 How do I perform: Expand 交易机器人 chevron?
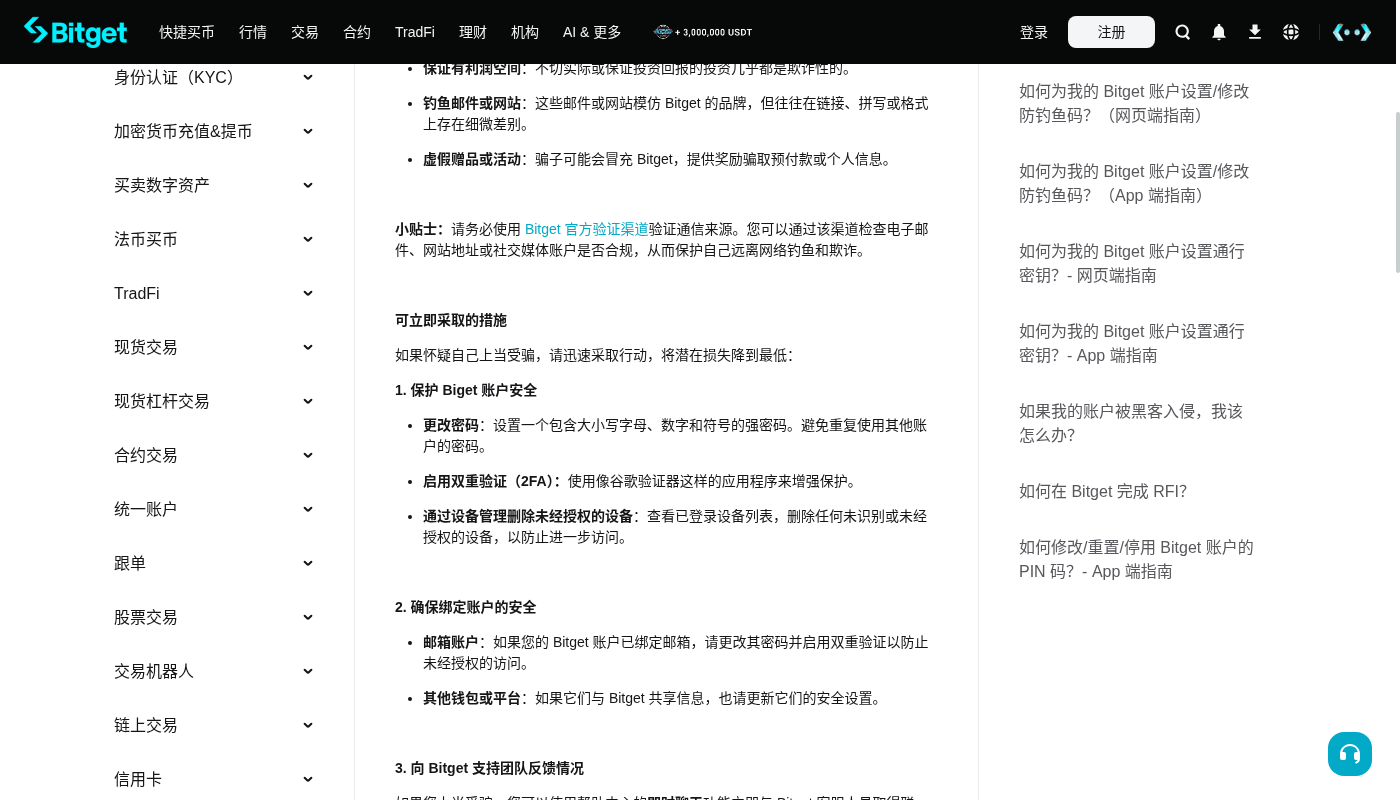[308, 671]
